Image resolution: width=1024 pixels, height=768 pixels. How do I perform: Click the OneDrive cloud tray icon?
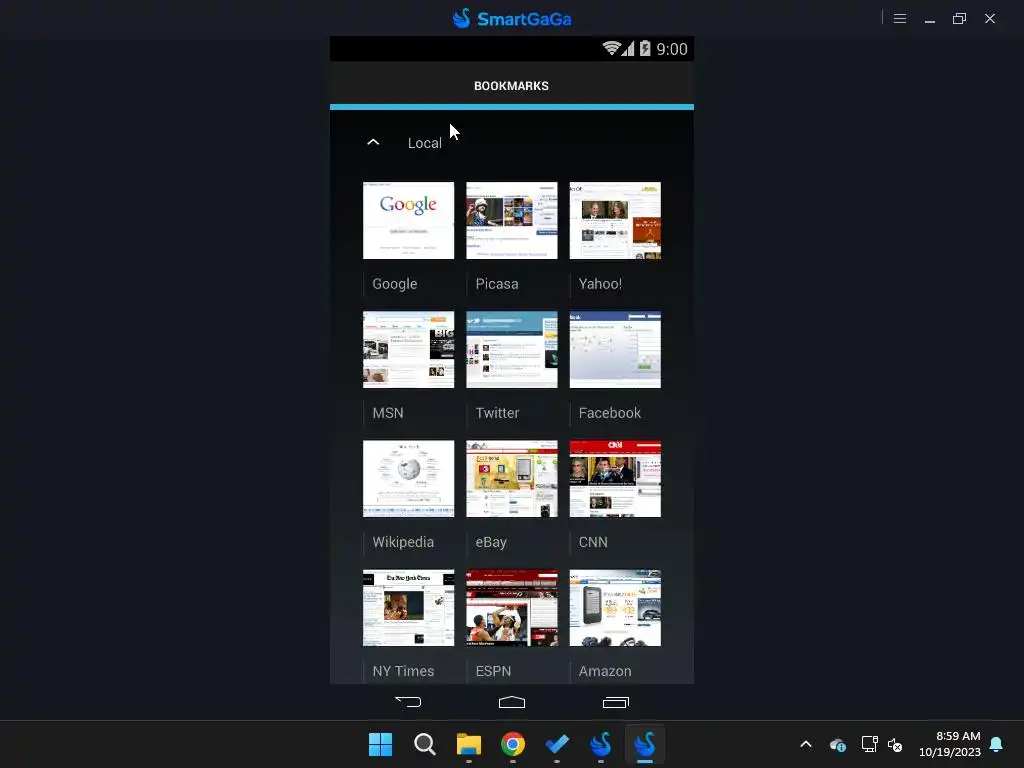click(838, 744)
